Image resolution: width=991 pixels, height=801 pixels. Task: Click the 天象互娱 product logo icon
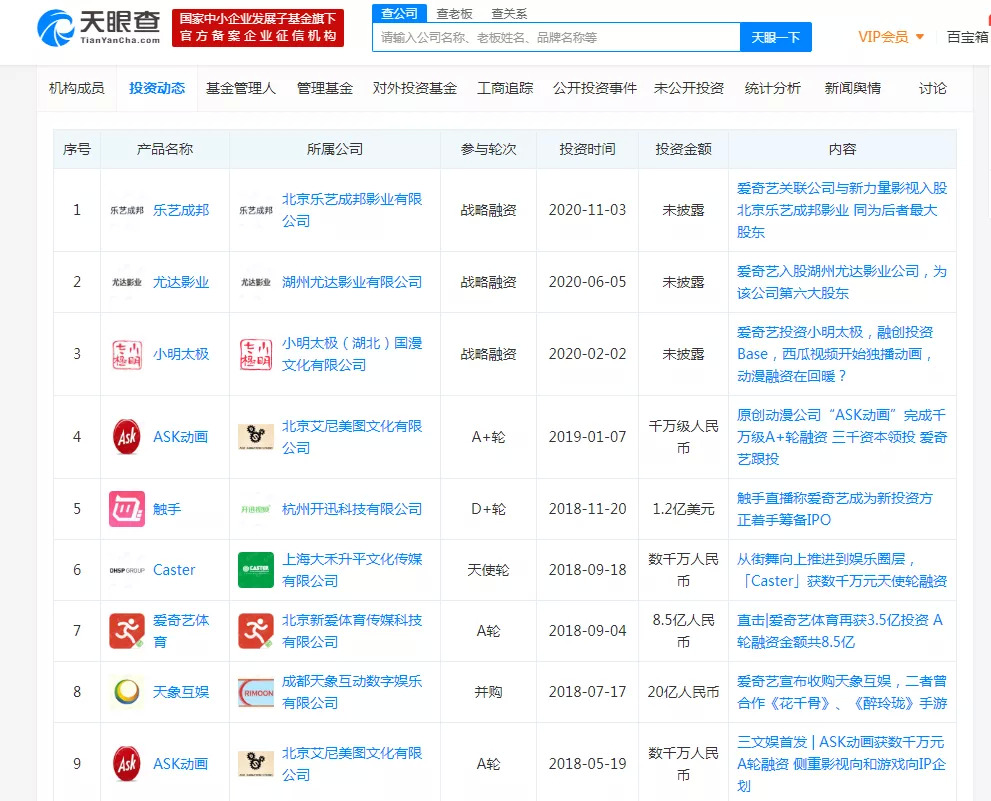point(127,692)
